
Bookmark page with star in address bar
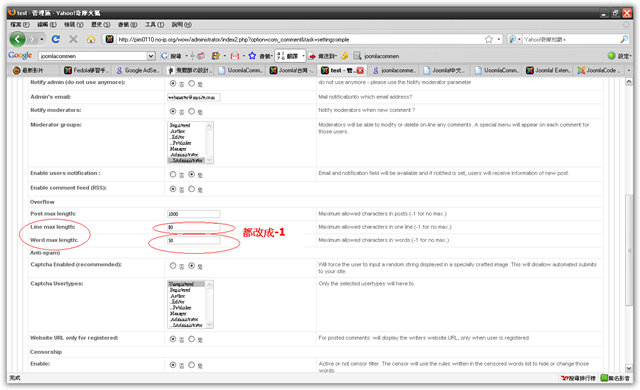click(x=489, y=39)
